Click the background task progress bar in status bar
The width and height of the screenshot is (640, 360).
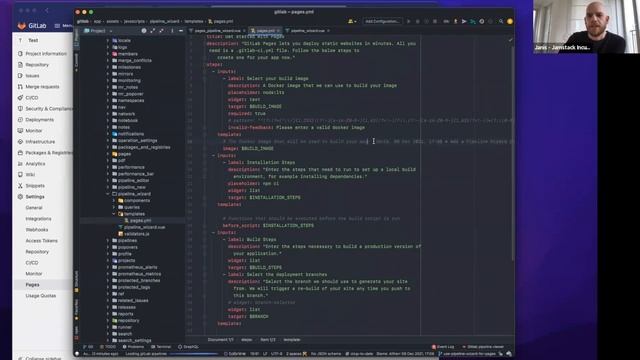click(194, 354)
